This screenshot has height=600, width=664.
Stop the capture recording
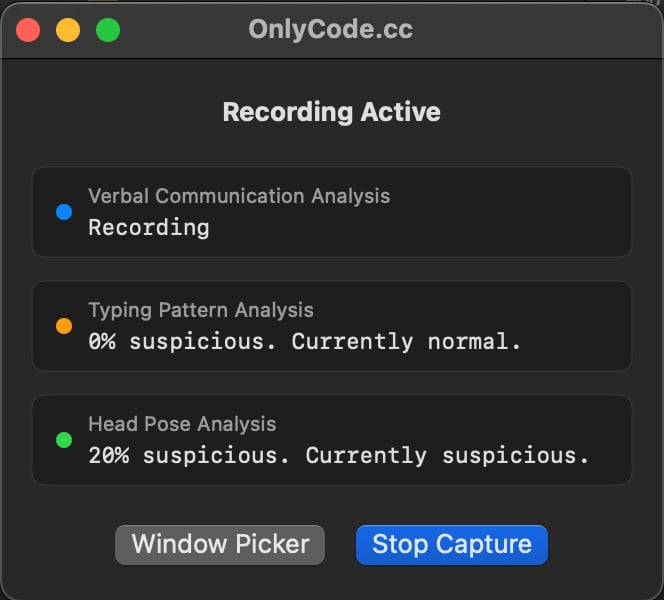(x=452, y=545)
